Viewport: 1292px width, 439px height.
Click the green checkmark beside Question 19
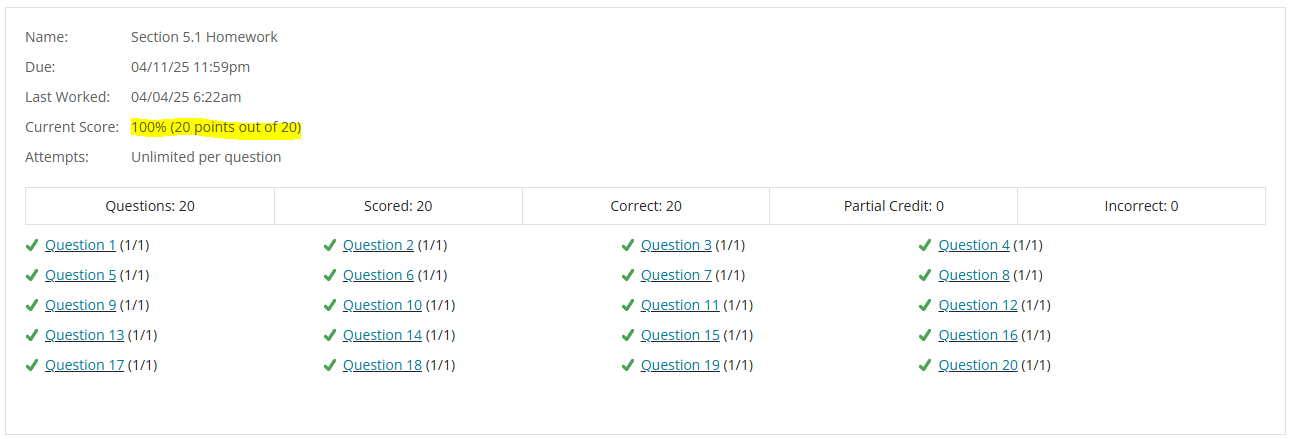tap(628, 365)
